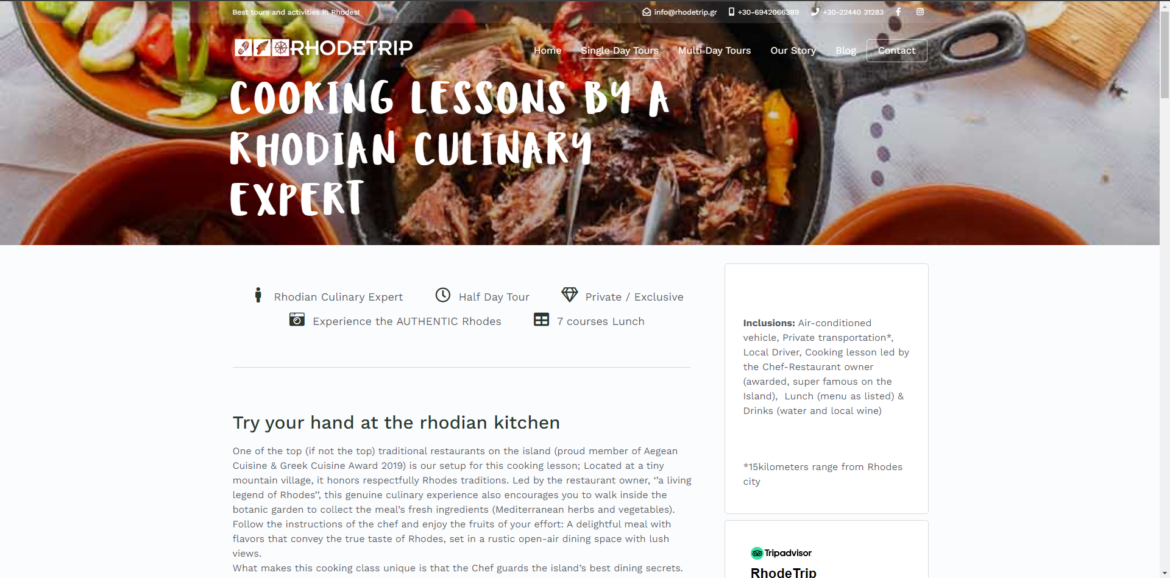Viewport: 1170px width, 578px height.
Task: Click the mobile phone icon
Action: pyautogui.click(x=731, y=12)
